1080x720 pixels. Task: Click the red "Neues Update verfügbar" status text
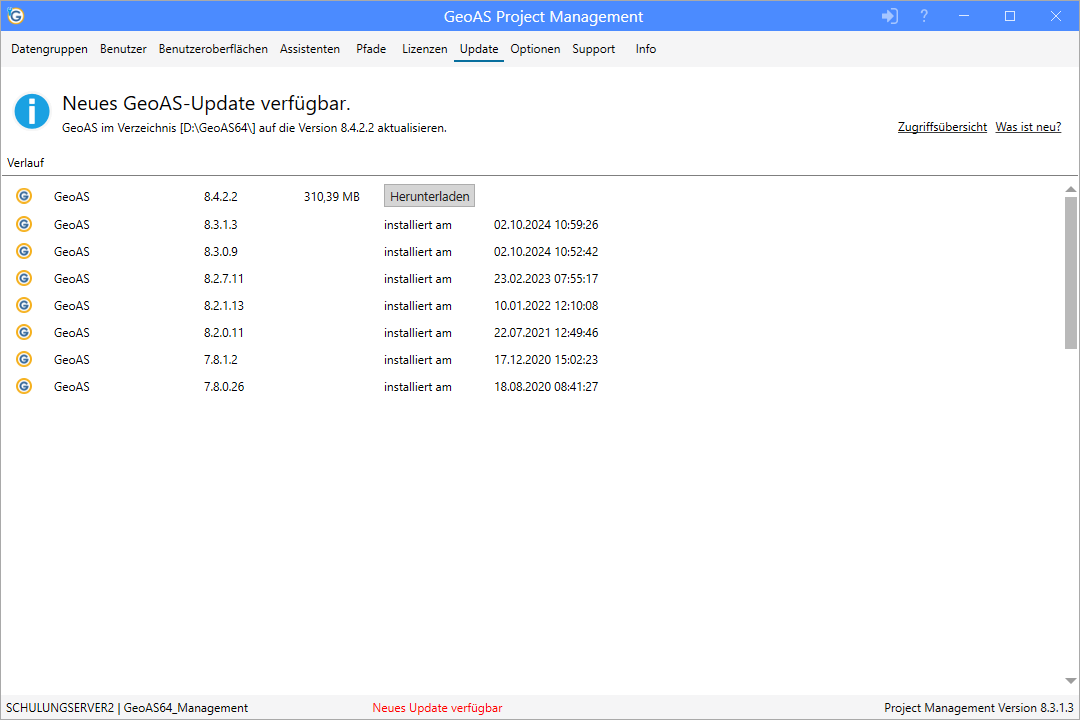(437, 708)
